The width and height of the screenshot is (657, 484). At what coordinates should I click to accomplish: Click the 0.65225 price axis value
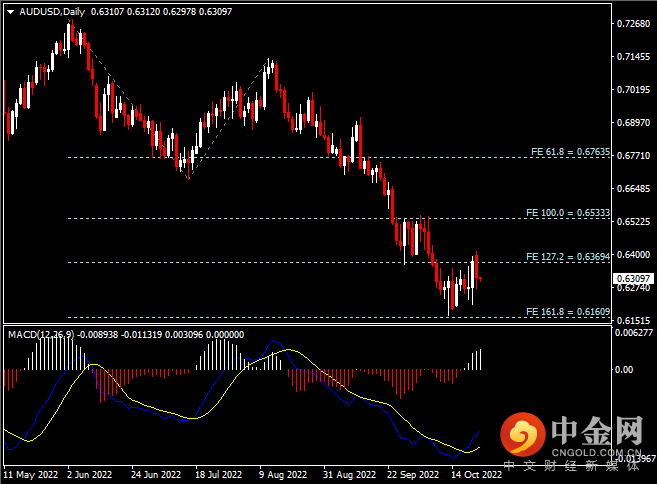tap(634, 222)
